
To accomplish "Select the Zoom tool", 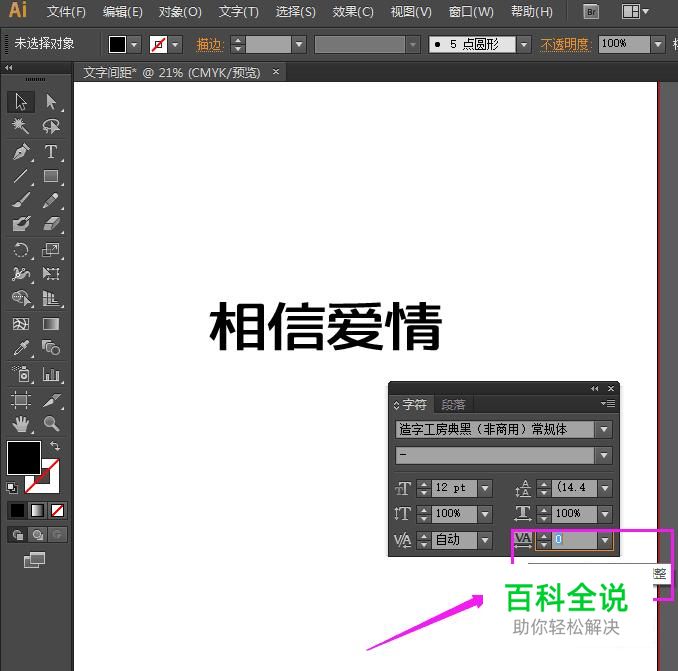I will coord(51,424).
